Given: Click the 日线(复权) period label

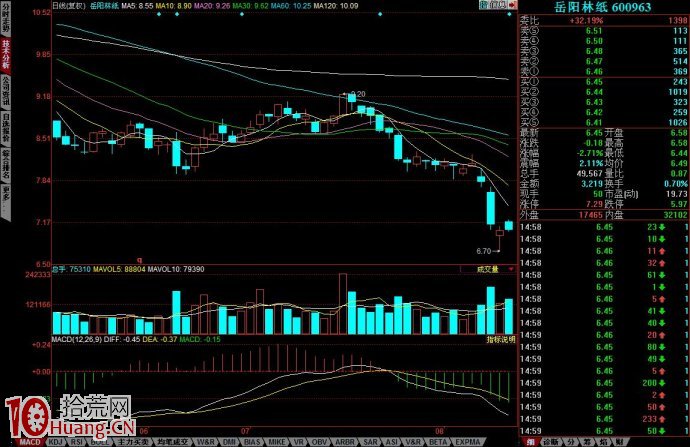Looking at the screenshot, I should tap(69, 6).
